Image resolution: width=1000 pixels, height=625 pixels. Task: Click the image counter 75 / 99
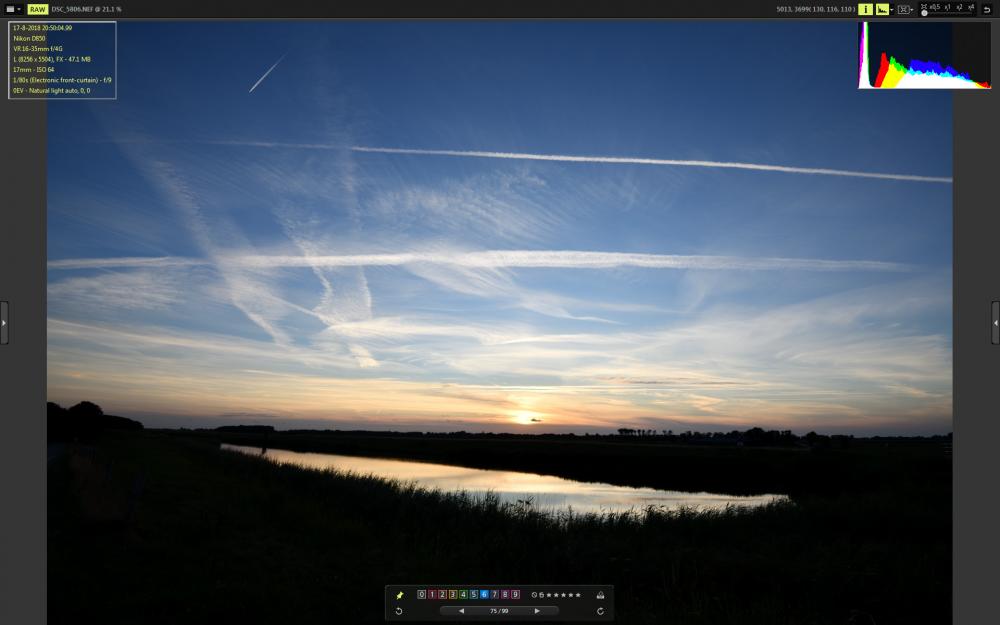coord(499,611)
